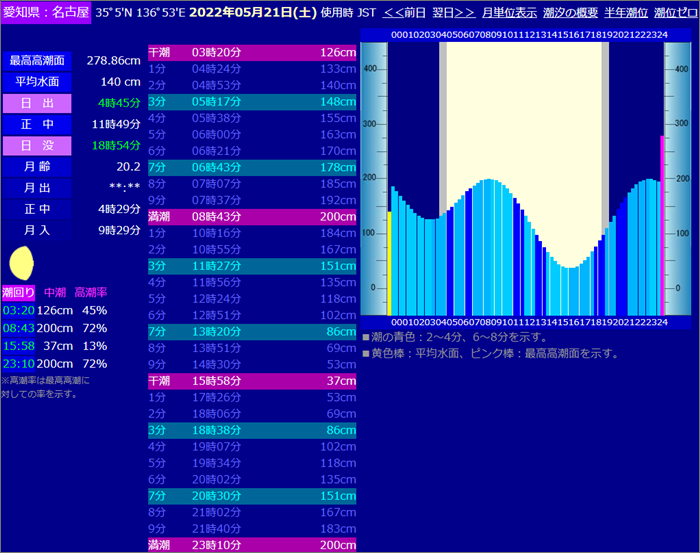The image size is (700, 553).
Task: Select the 3分 05時17分 148cm row
Action: tap(252, 102)
